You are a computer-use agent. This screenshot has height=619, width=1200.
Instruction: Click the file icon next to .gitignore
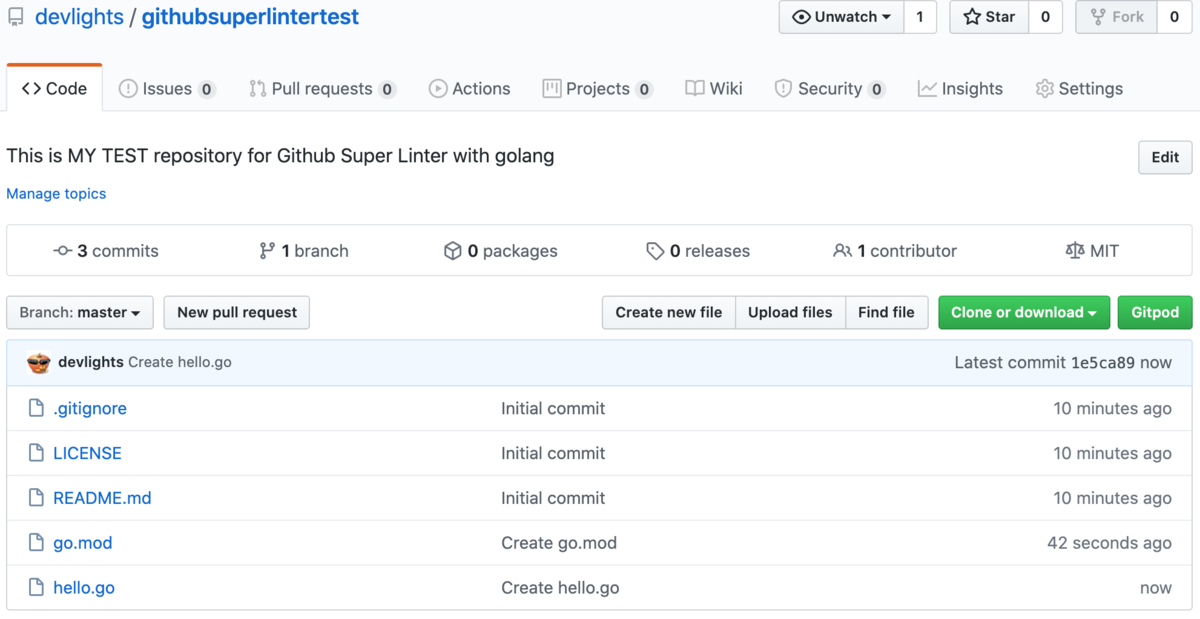click(x=36, y=408)
